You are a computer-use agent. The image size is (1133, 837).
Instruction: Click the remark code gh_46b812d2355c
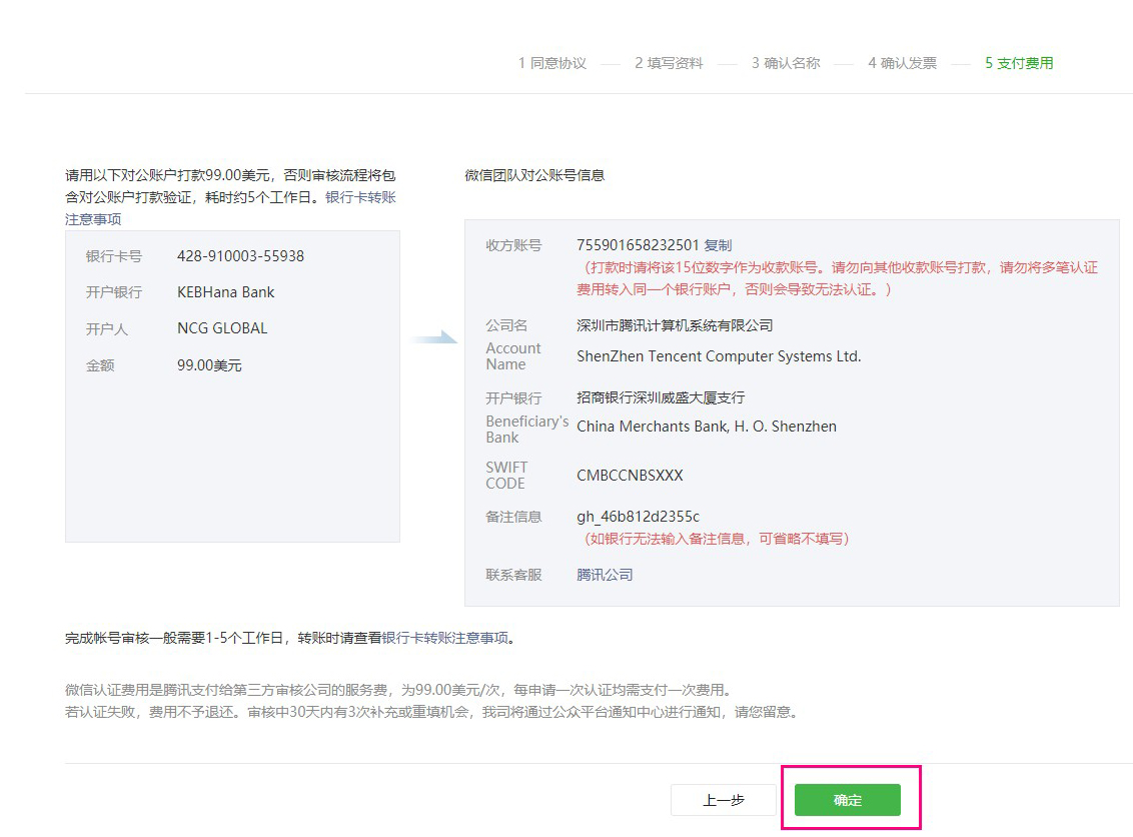tap(638, 516)
